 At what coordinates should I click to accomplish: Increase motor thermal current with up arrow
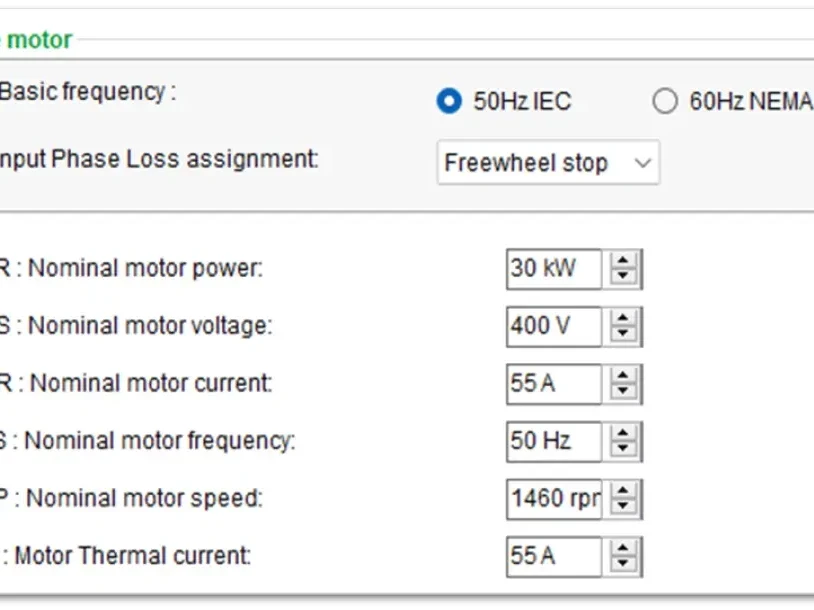pos(624,548)
